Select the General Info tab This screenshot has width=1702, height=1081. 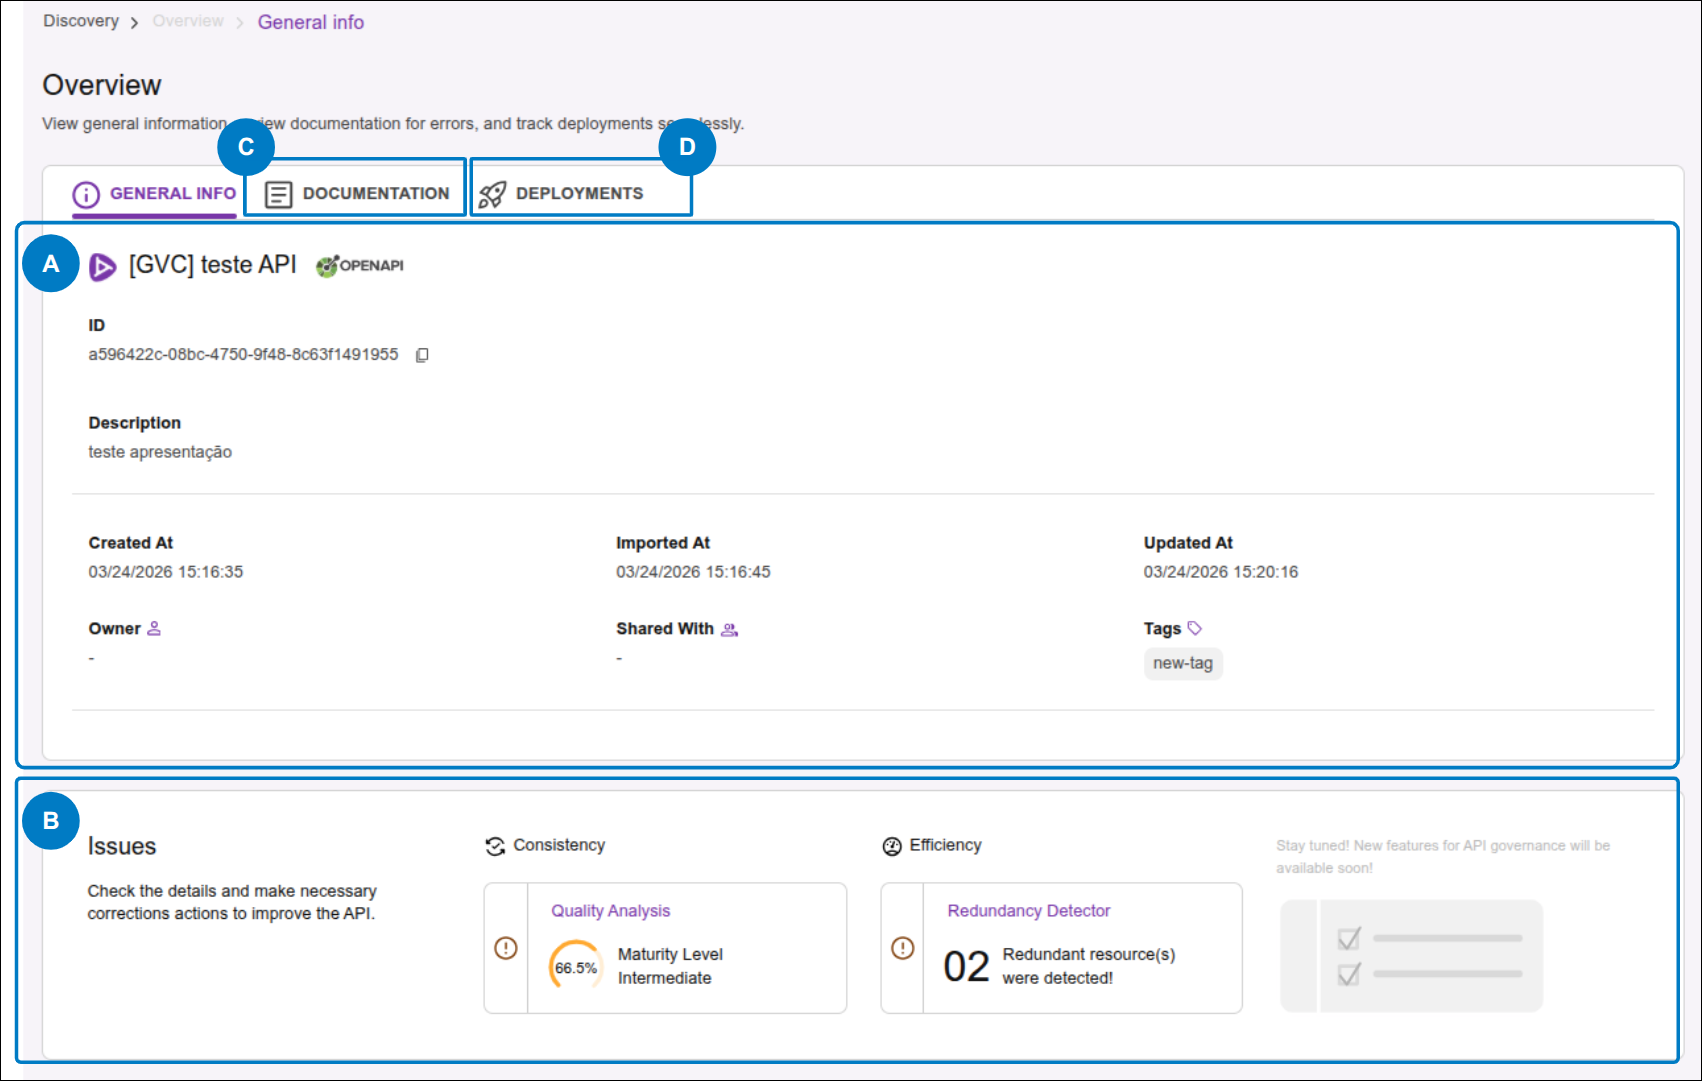[x=155, y=194]
